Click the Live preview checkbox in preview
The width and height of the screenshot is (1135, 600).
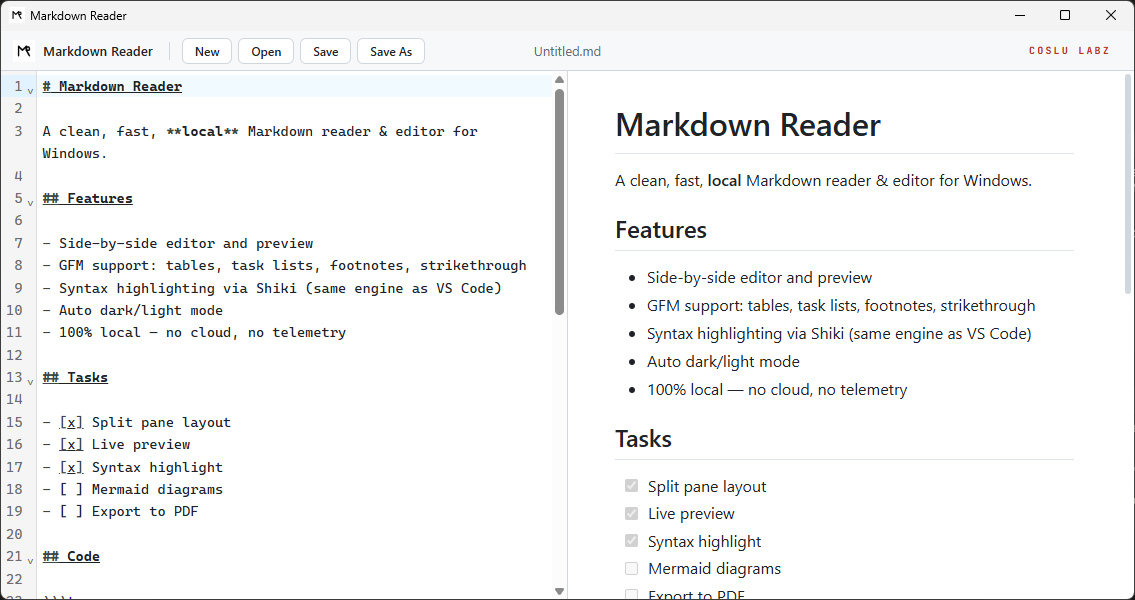(631, 513)
